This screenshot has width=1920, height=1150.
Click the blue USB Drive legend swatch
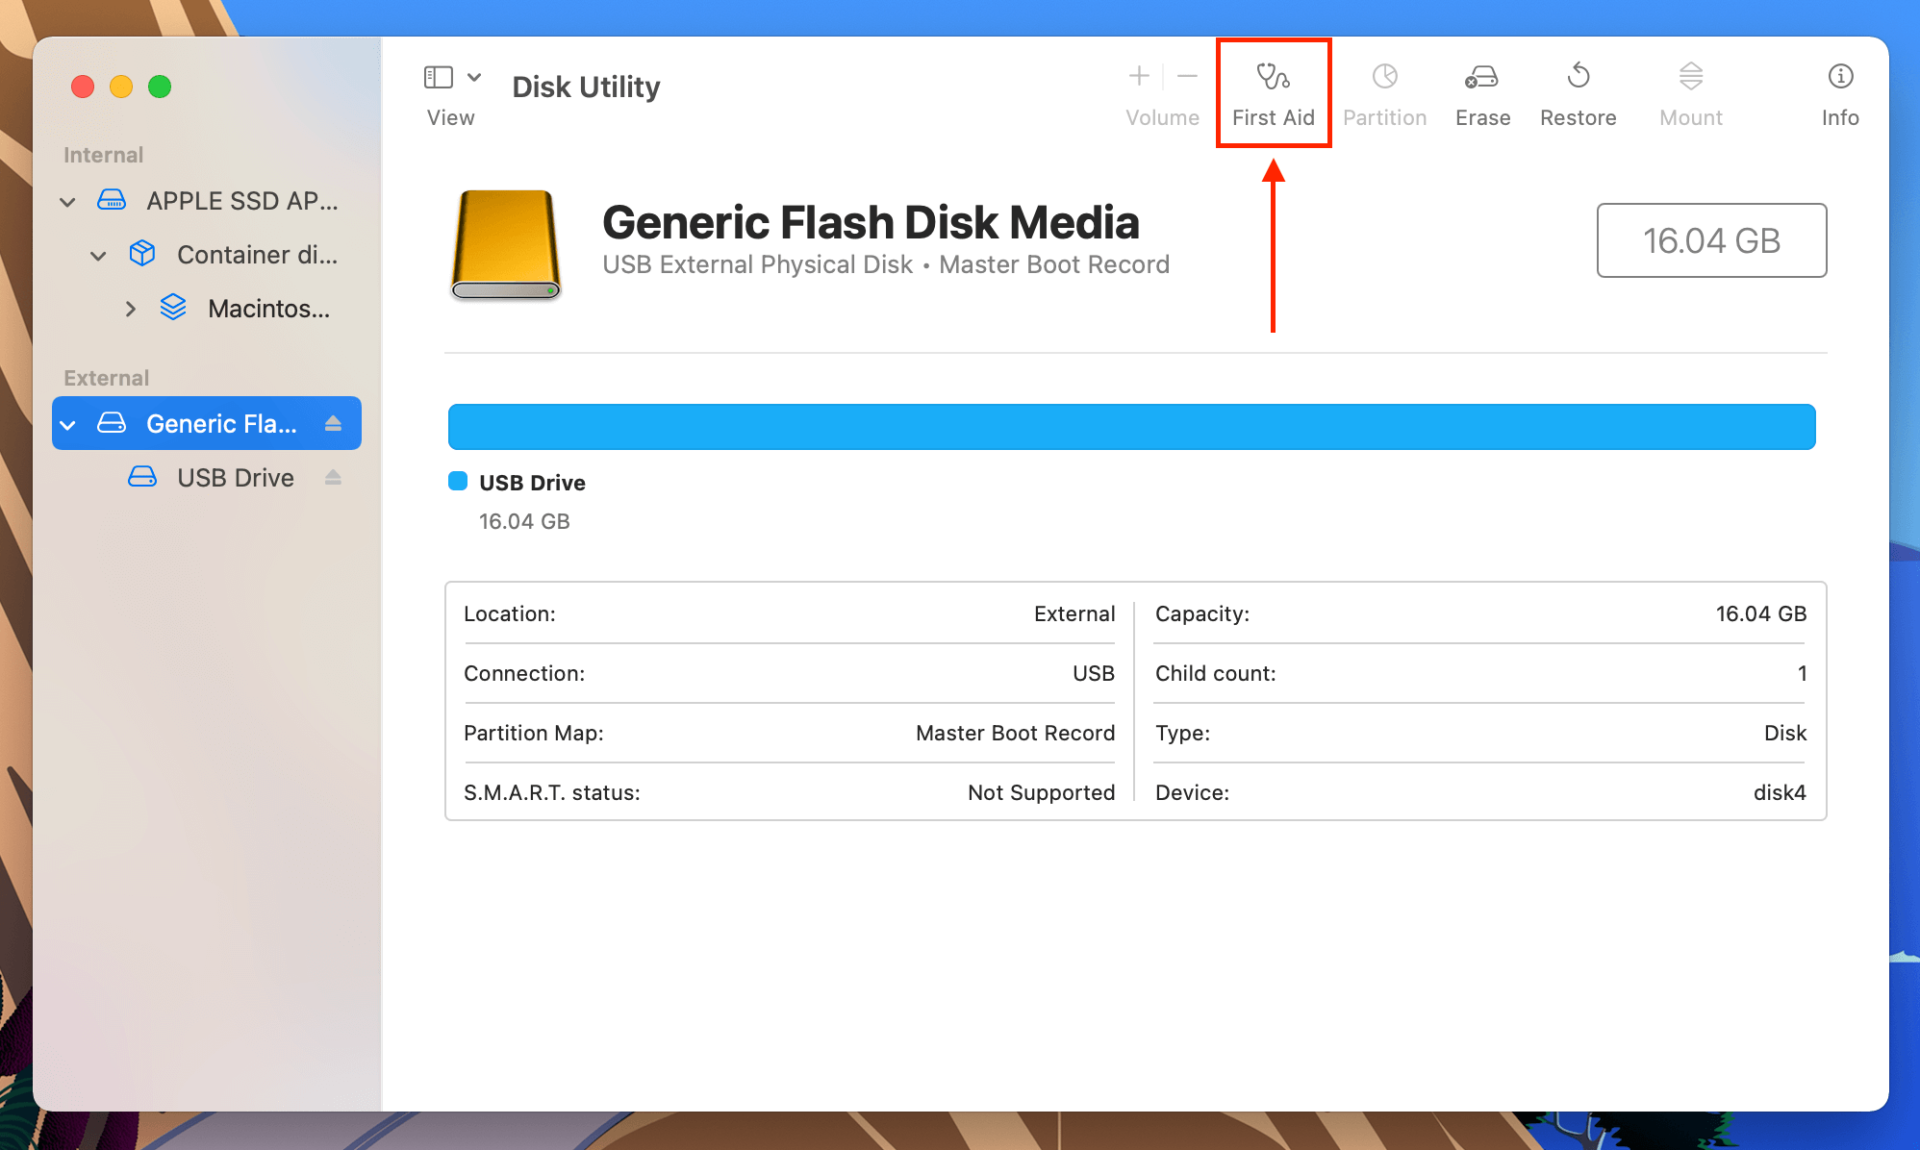[457, 481]
